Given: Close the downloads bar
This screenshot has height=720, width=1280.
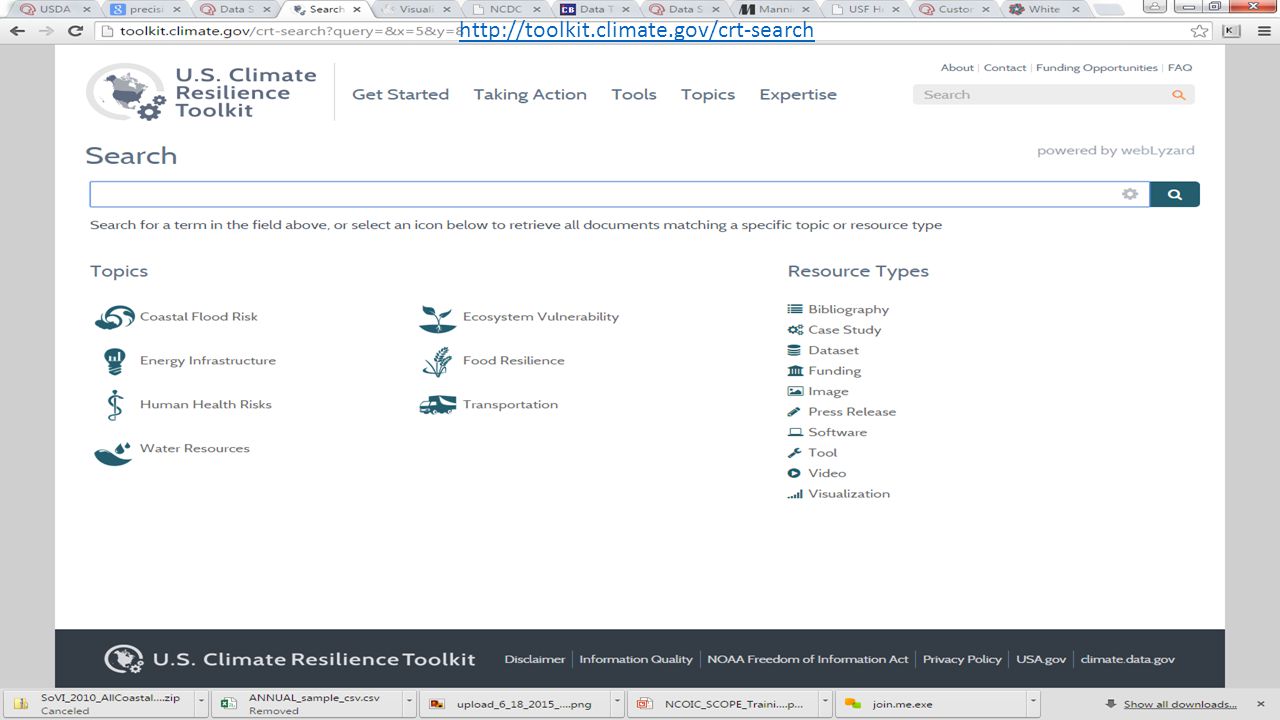Looking at the screenshot, I should (x=1262, y=704).
